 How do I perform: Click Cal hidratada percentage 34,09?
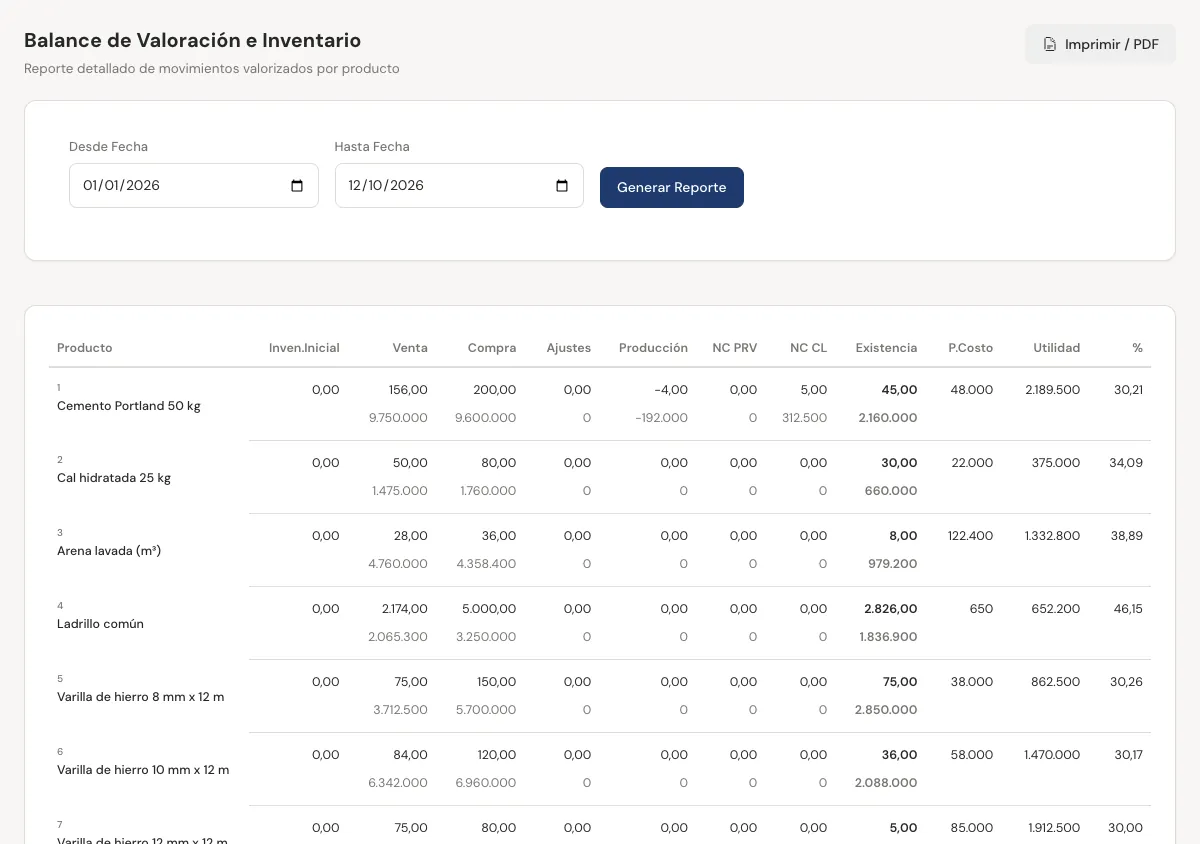click(x=1127, y=463)
